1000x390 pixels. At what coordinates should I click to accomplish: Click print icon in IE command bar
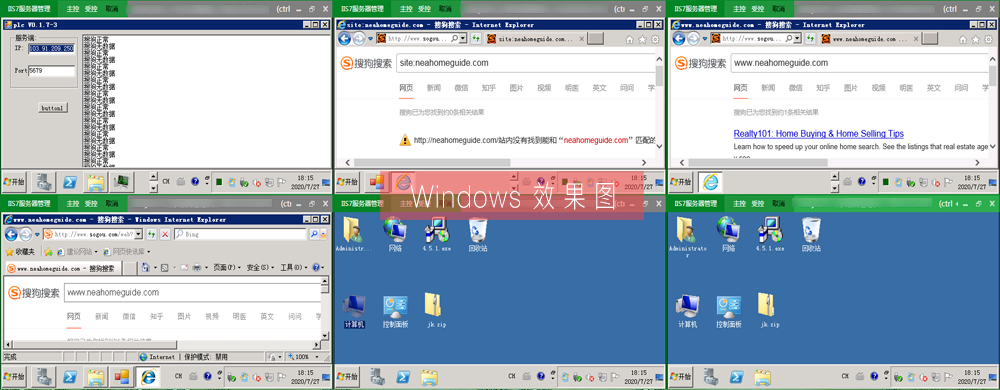point(197,268)
